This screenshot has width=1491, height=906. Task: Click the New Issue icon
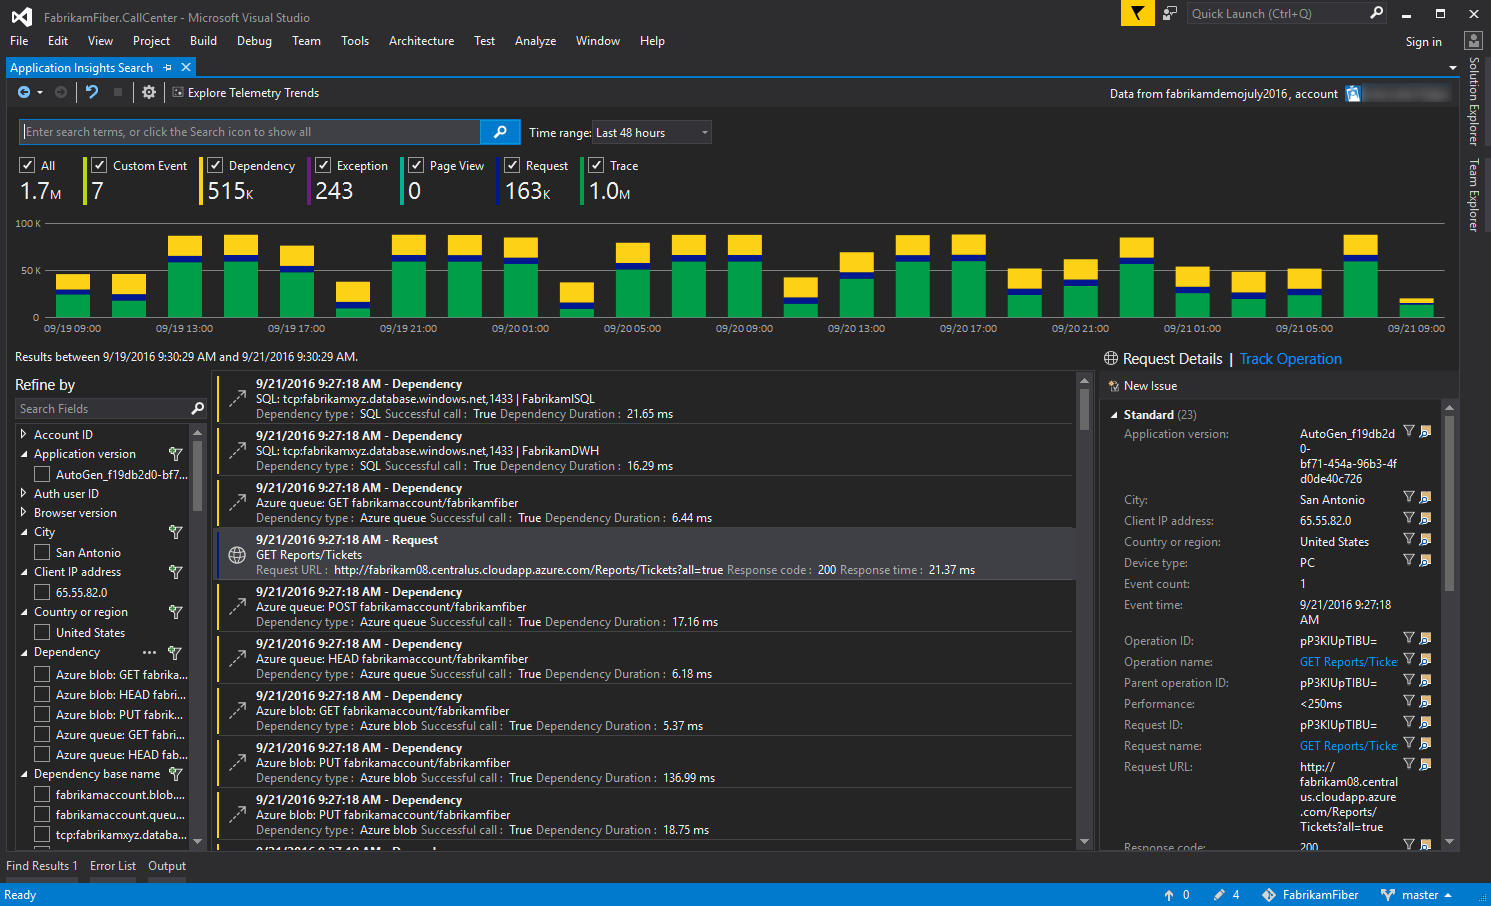pos(1113,386)
